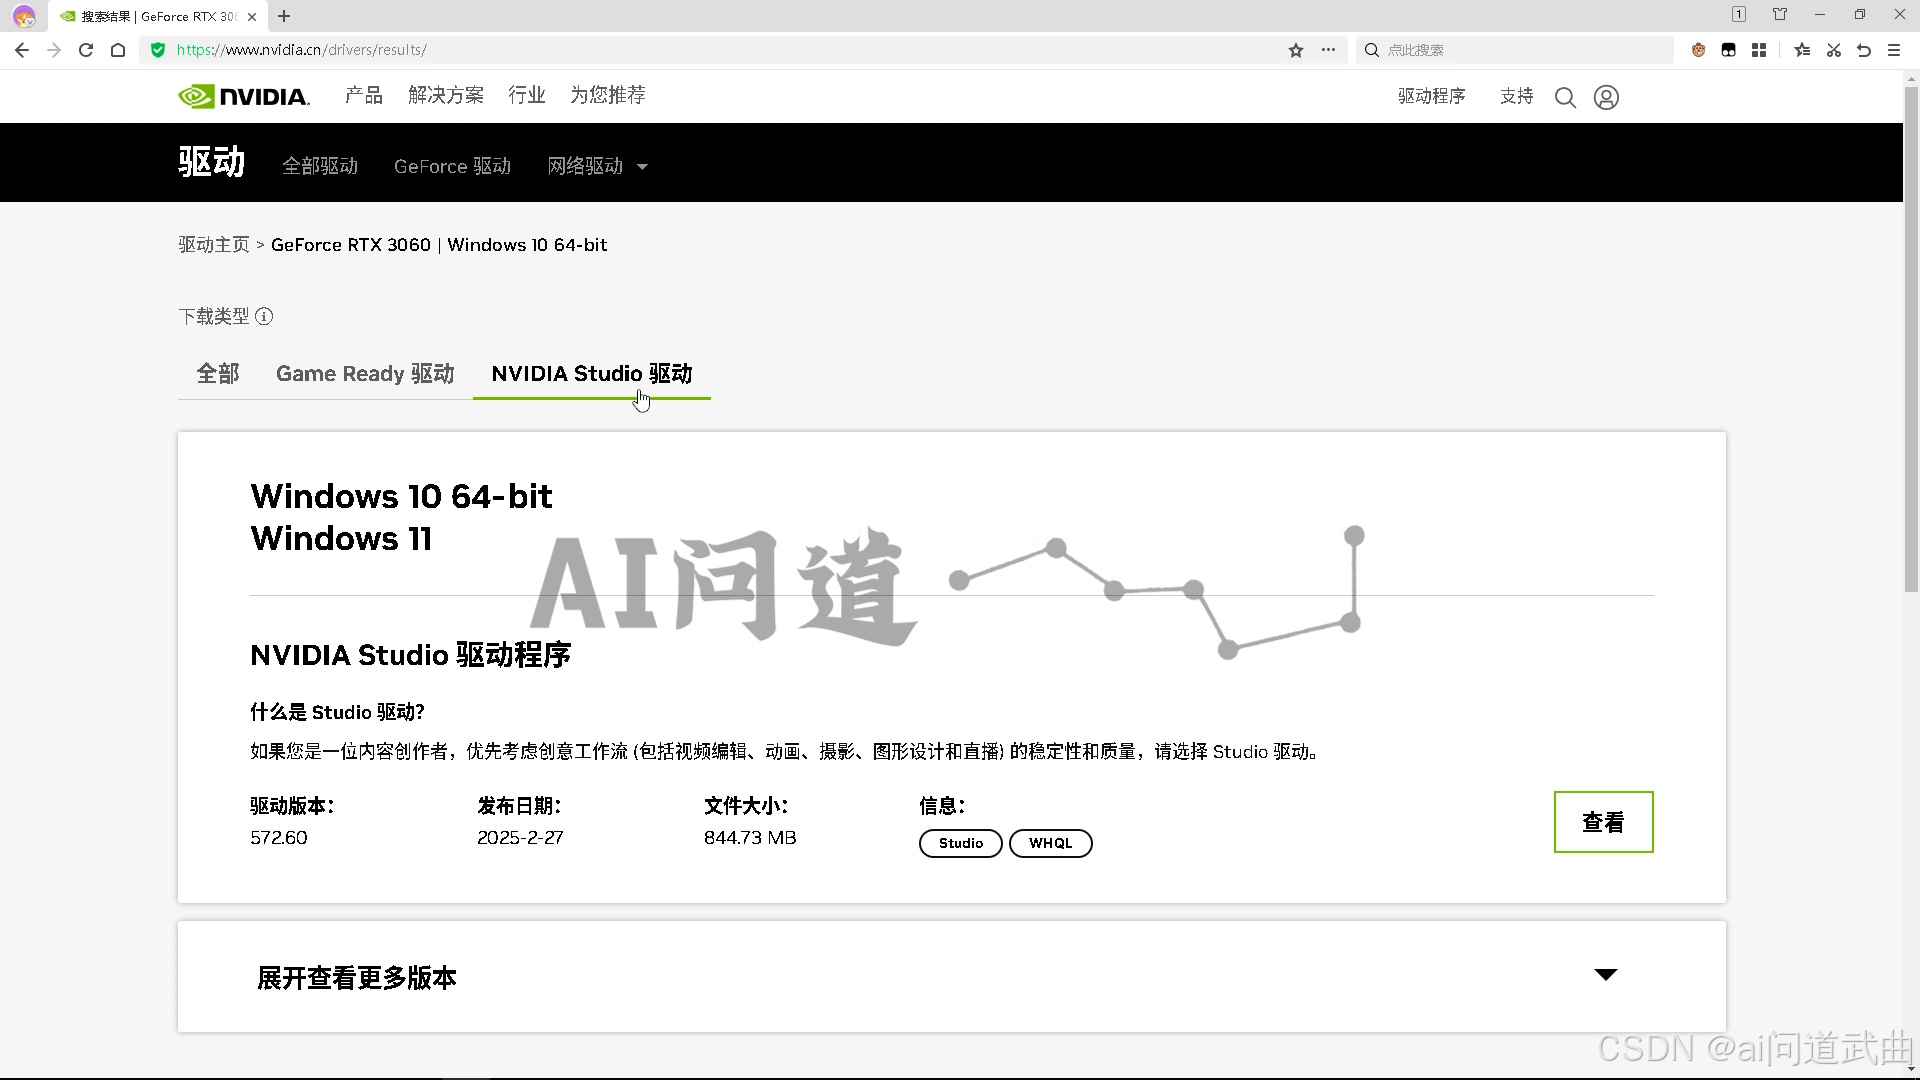This screenshot has height=1080, width=1920.
Task: Click the NVIDIA logo
Action: [x=244, y=96]
